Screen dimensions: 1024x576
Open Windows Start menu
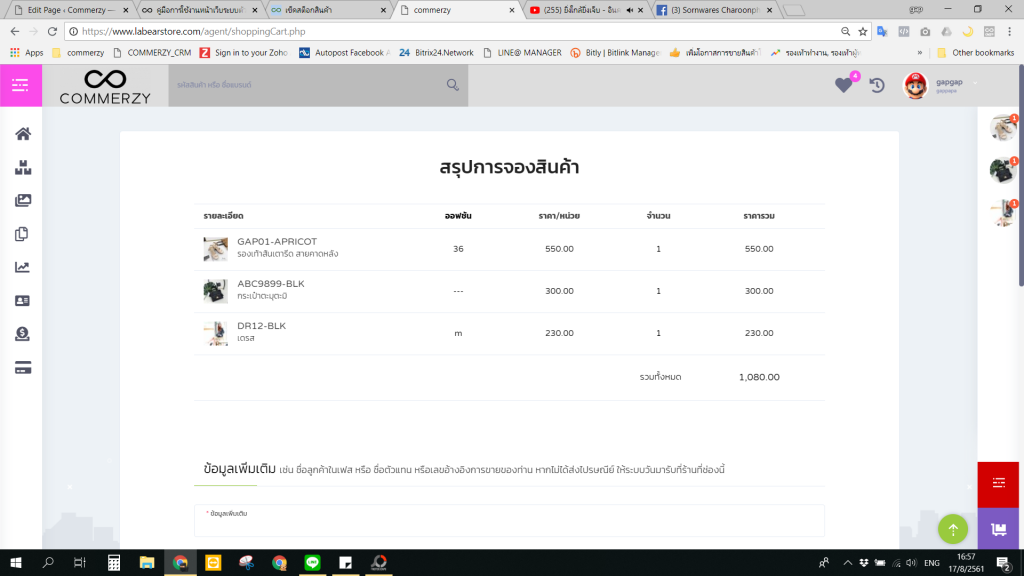(16, 563)
